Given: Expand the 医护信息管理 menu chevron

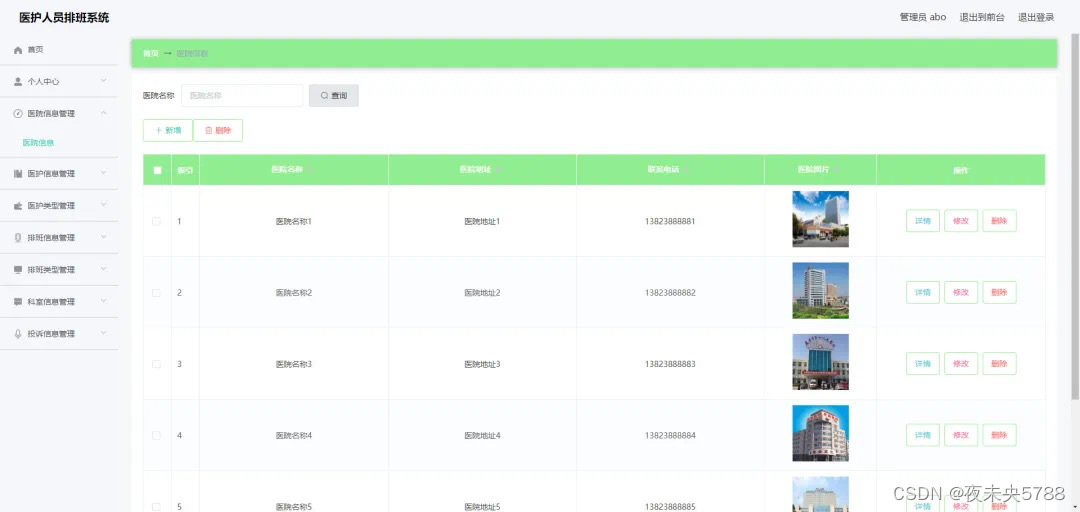Looking at the screenshot, I should pos(103,173).
